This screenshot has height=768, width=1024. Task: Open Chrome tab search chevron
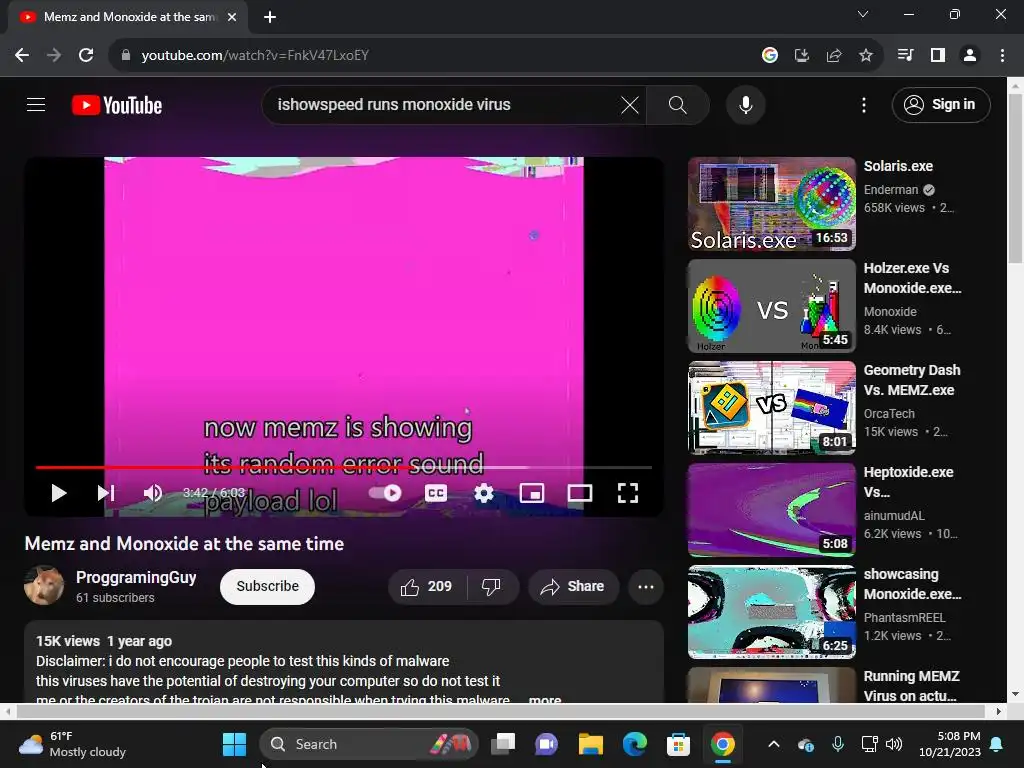tap(863, 14)
